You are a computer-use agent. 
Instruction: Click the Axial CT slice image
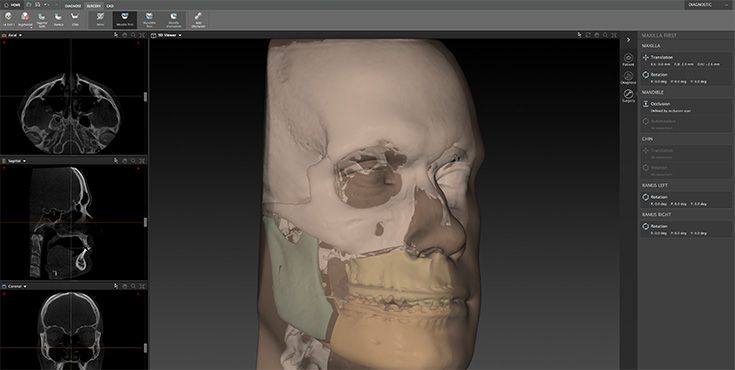pyautogui.click(x=70, y=113)
